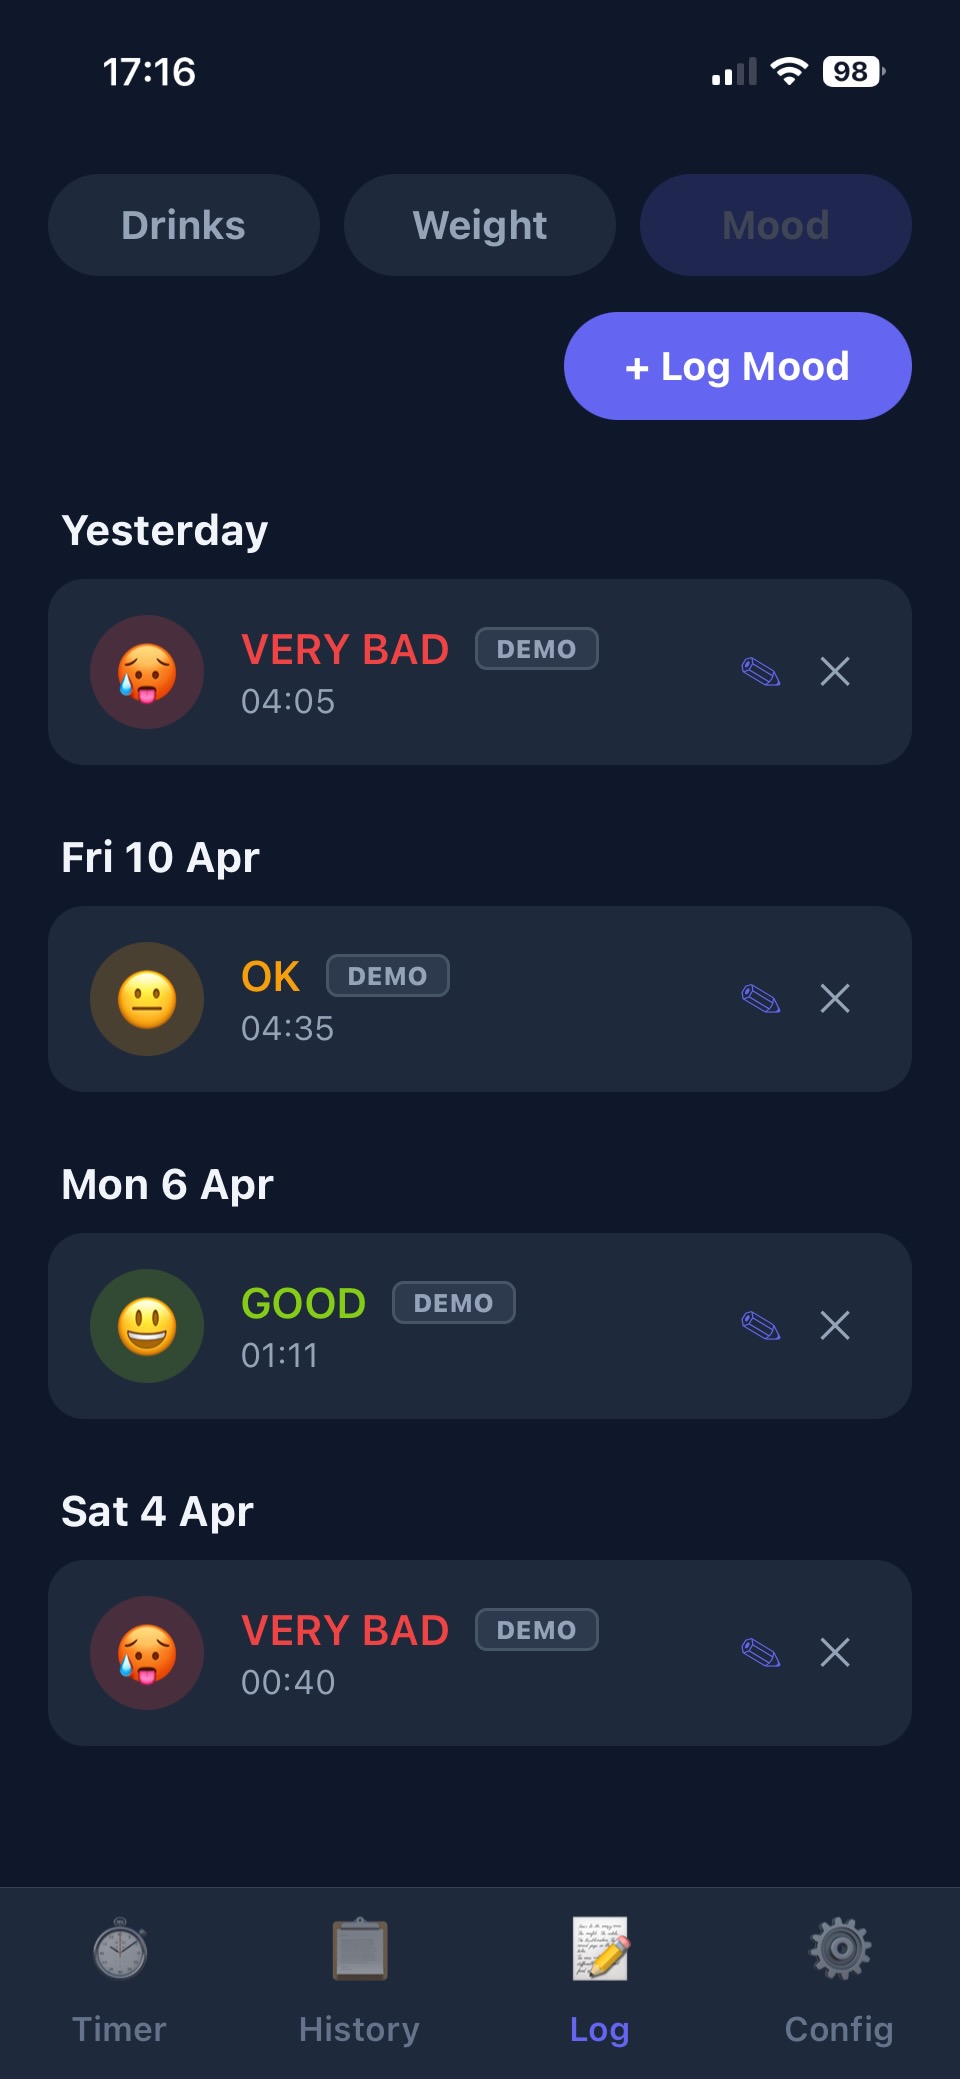Delete the Sat 4 Apr mood entry
The height and width of the screenshot is (2079, 960).
(835, 1653)
